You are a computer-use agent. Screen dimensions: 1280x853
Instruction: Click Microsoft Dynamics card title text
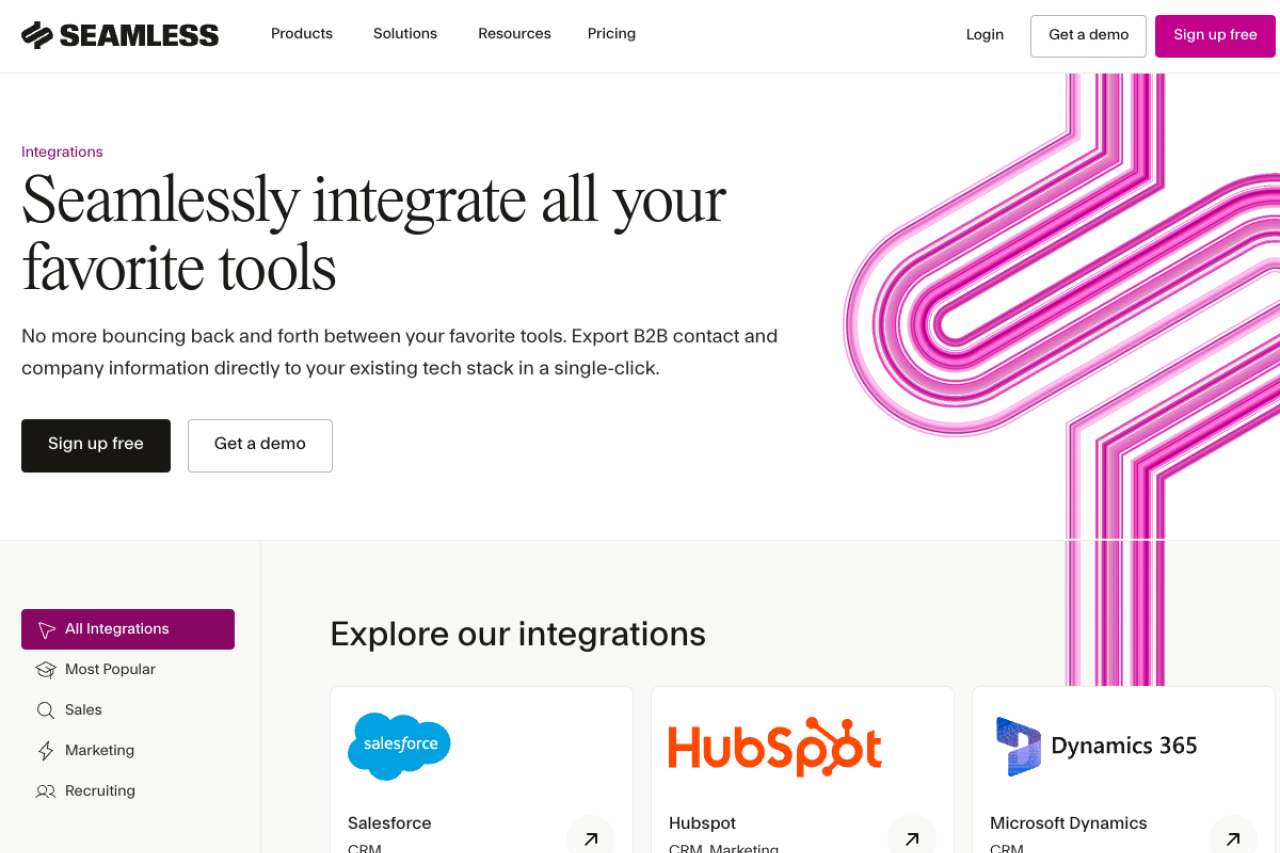click(x=1068, y=823)
